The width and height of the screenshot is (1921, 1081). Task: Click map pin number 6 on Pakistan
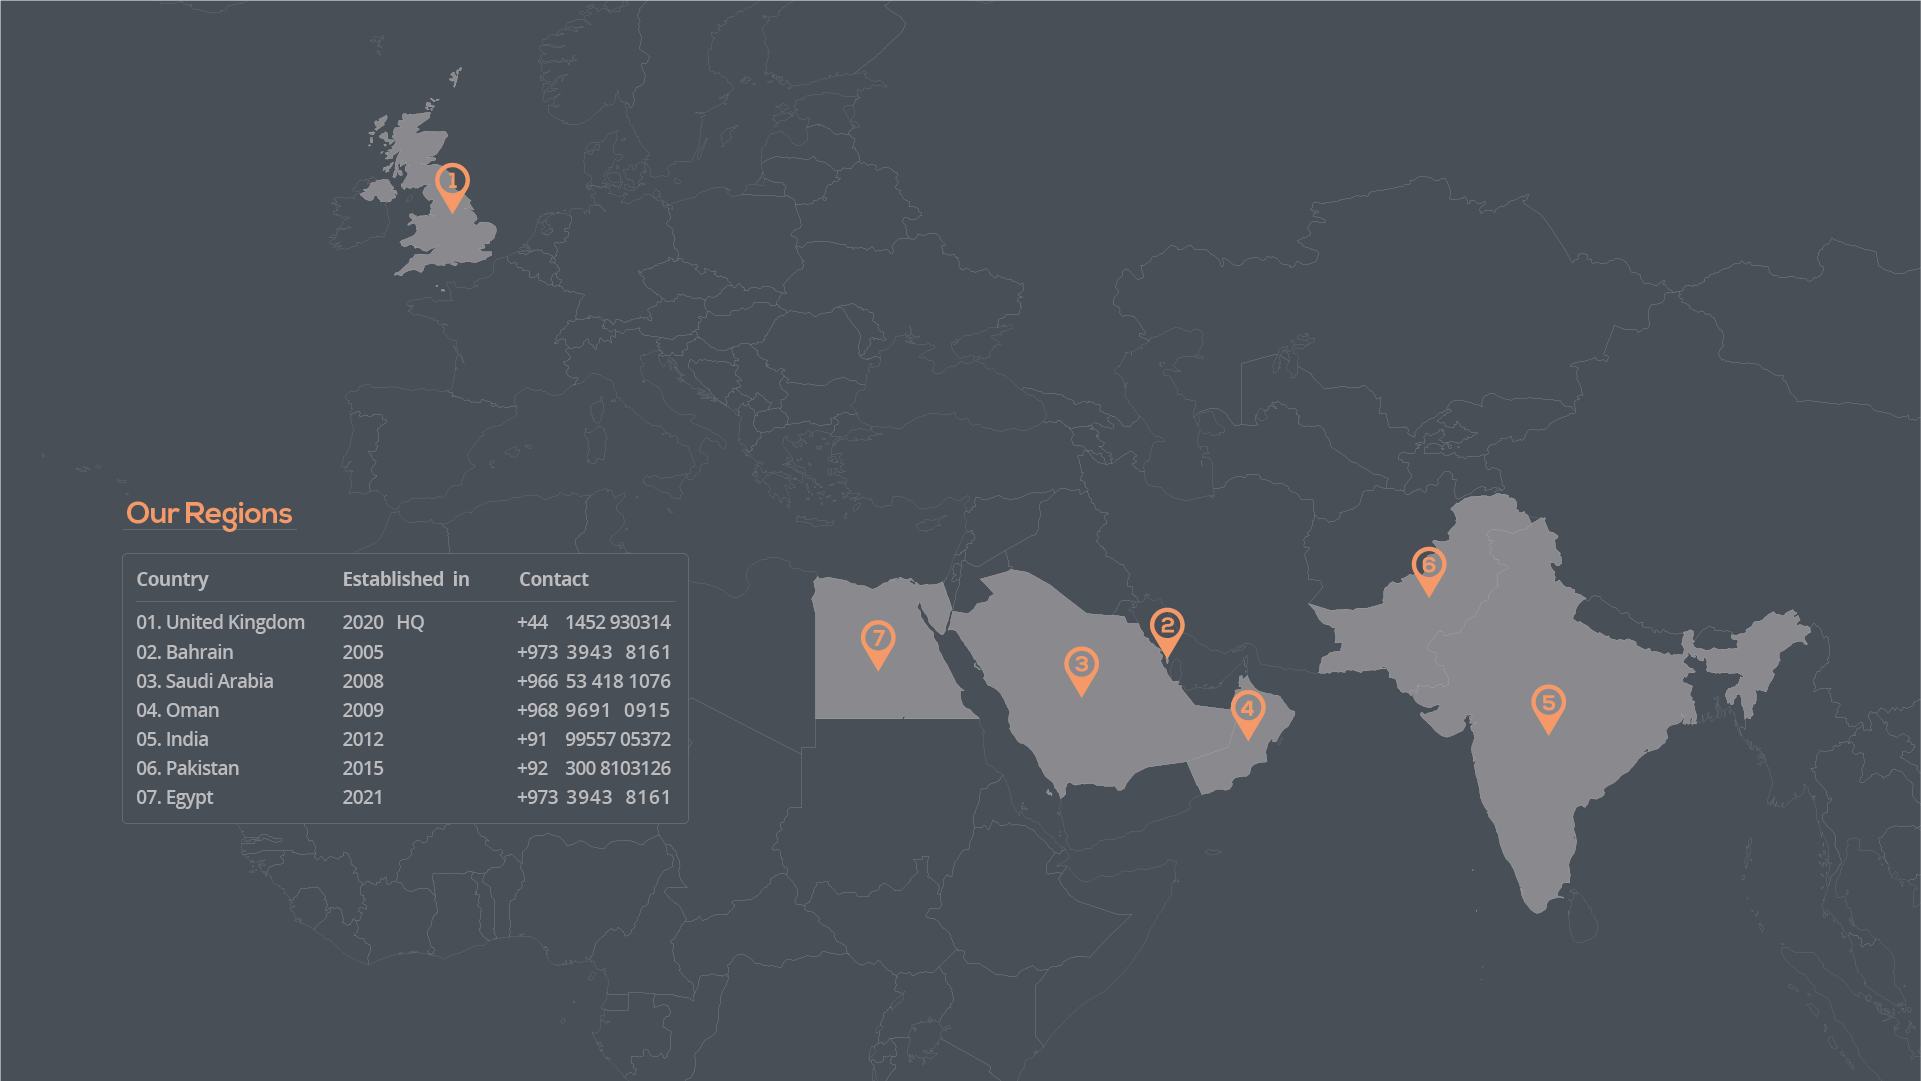(1428, 568)
